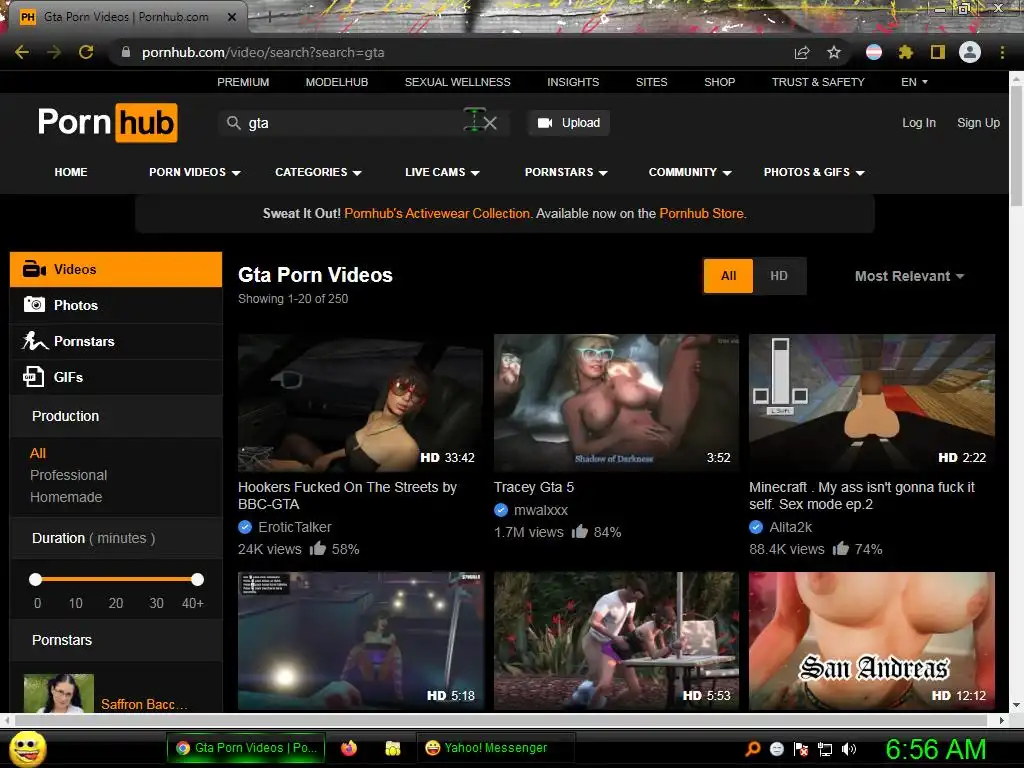Expand the Most Relevant sort dropdown
The height and width of the screenshot is (768, 1024).
coord(909,276)
